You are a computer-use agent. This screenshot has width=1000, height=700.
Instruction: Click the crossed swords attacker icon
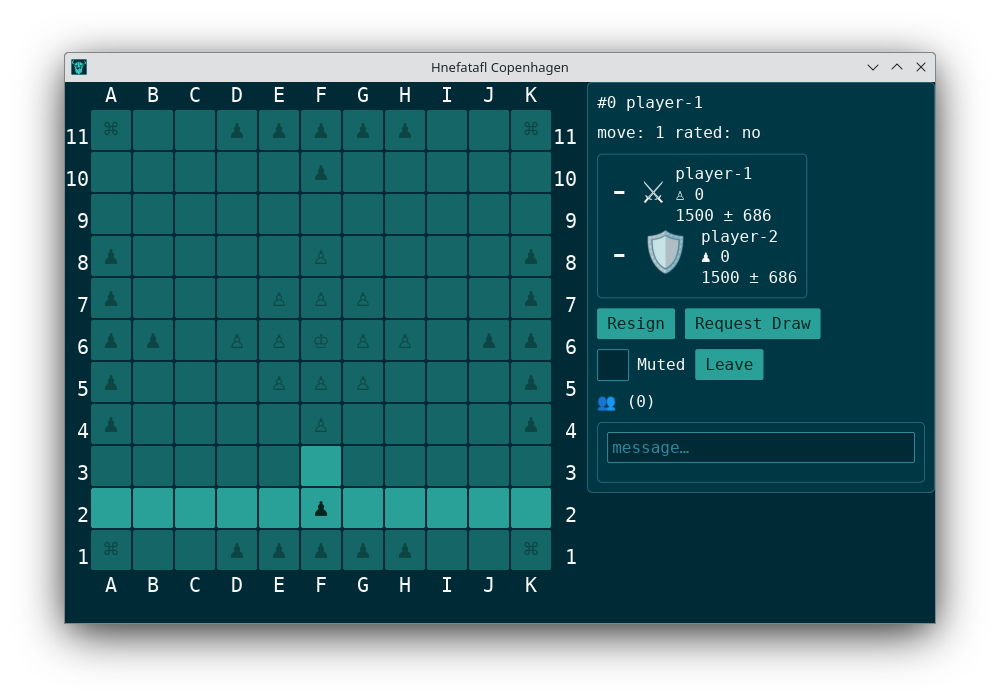coord(653,193)
